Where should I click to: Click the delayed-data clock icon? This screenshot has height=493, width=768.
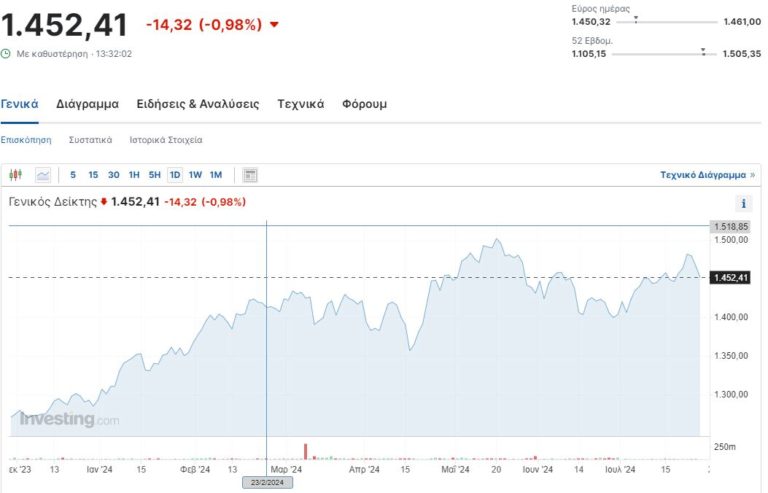6,54
